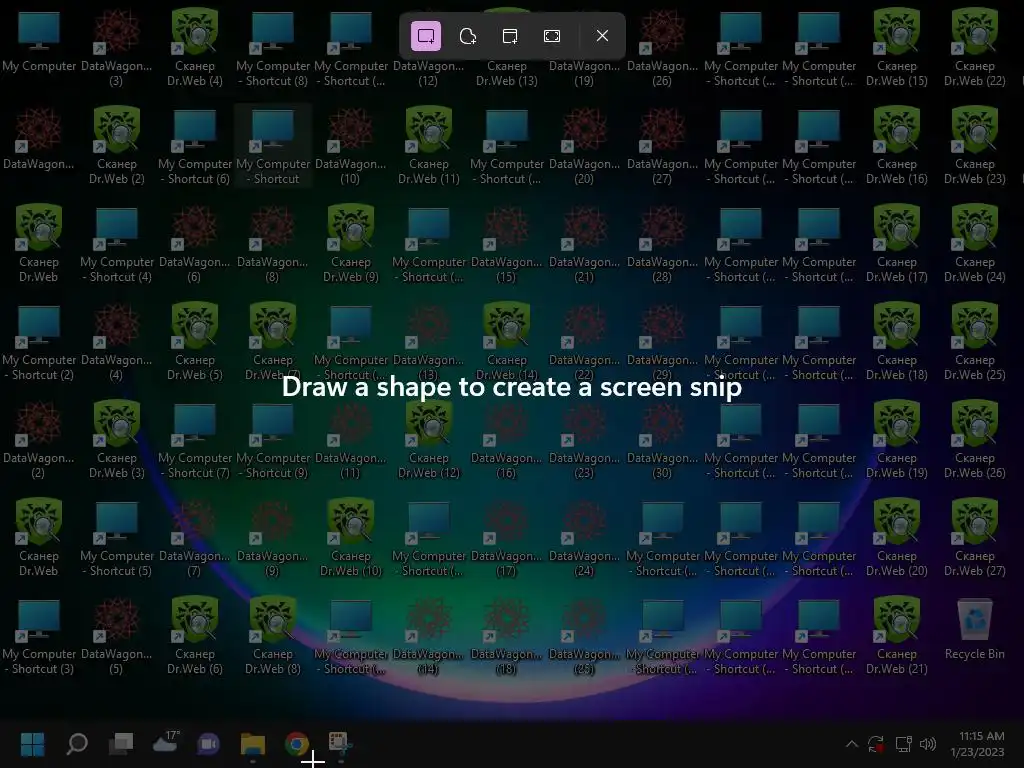The height and width of the screenshot is (768, 1024).
Task: Select Сканер Dr.Web (21) shortcut
Action: tap(897, 636)
